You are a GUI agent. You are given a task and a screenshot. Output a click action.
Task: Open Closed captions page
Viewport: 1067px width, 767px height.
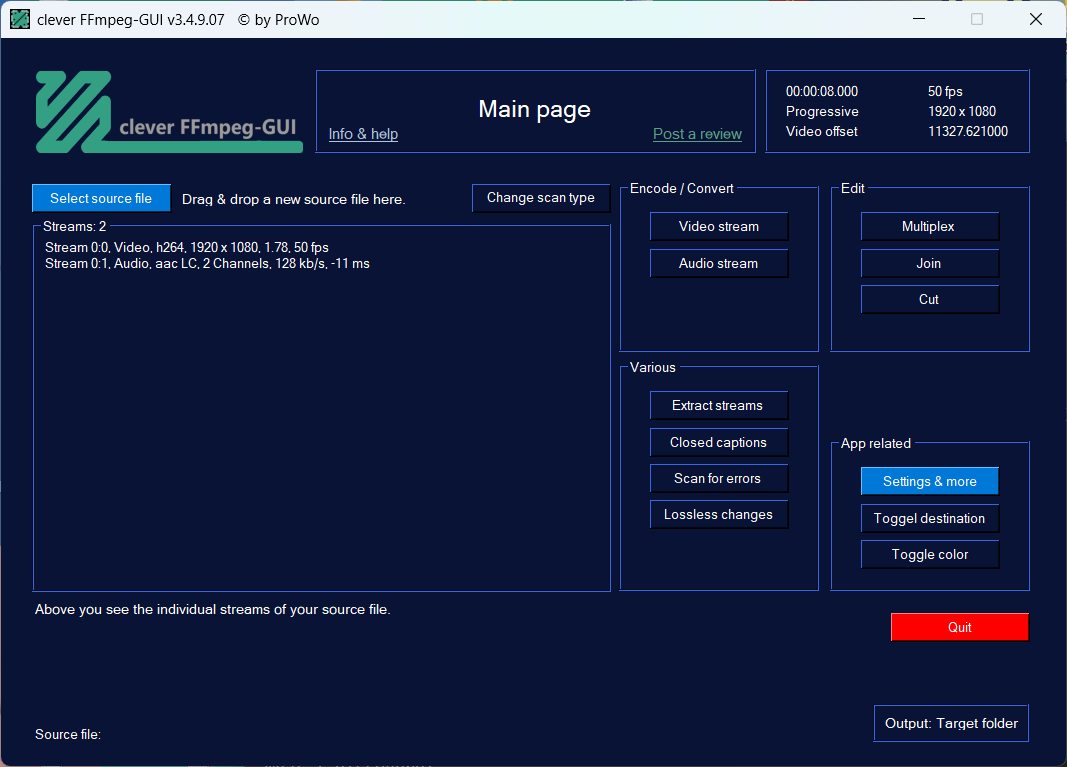click(719, 442)
